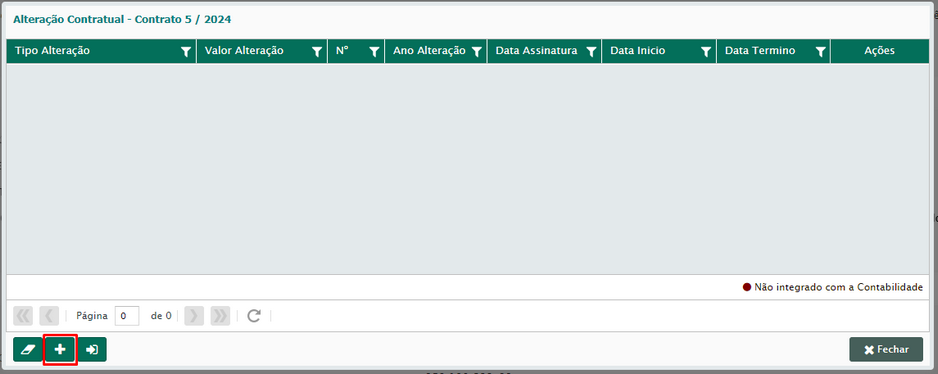
Task: Go to previous page arrow
Action: pos(49,315)
